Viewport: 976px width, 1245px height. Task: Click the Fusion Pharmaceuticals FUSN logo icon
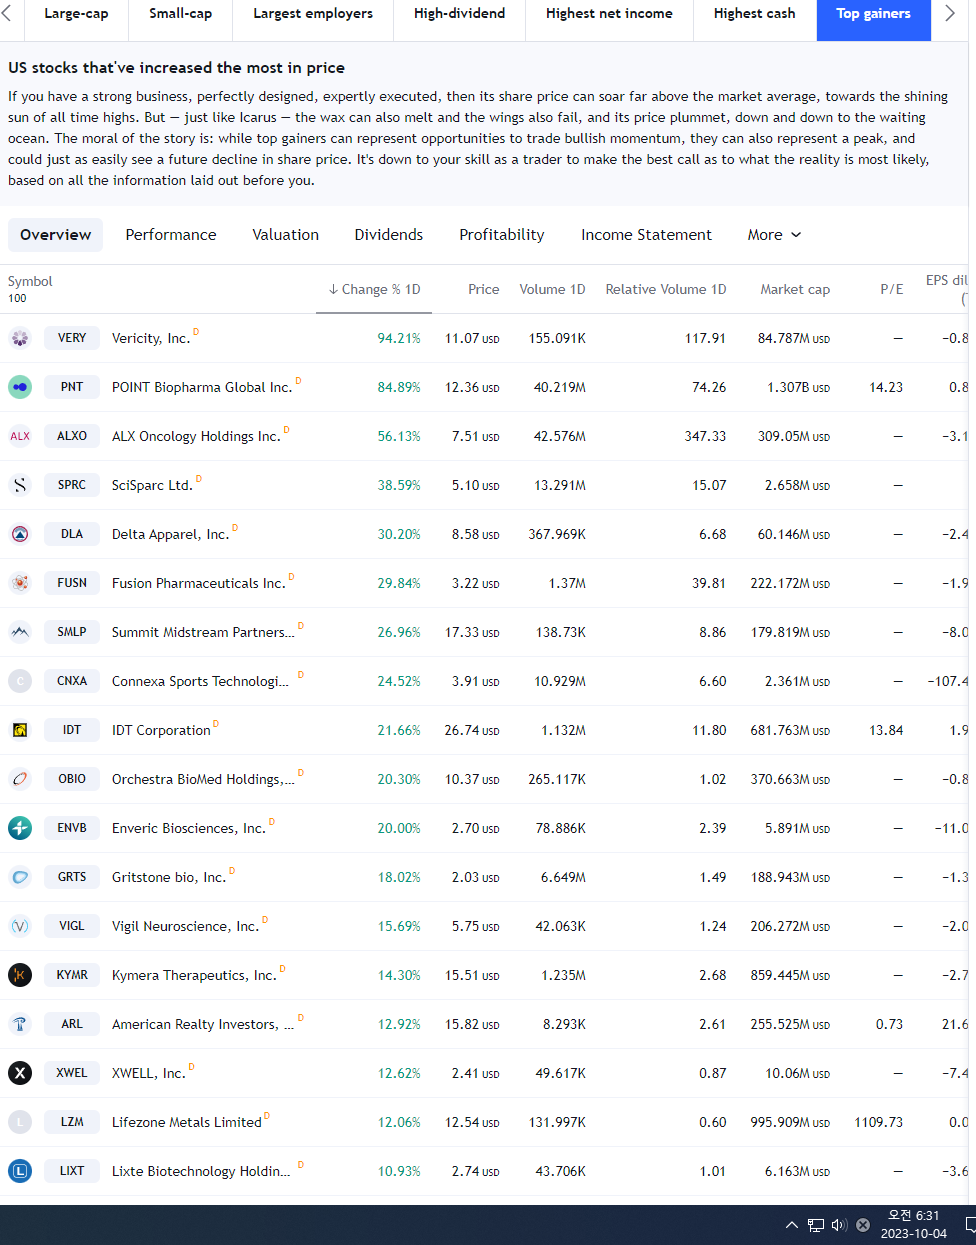(x=20, y=583)
